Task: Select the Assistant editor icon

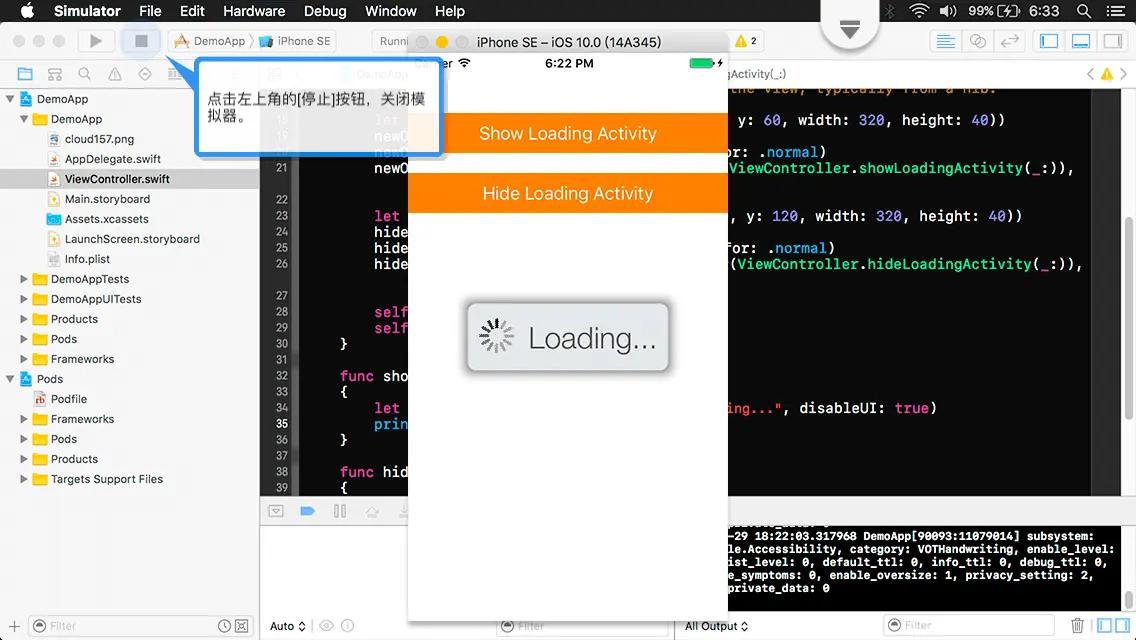Action: [x=977, y=41]
